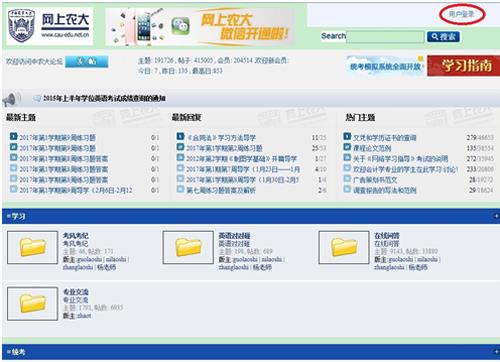This screenshot has width=500, height=362.
Task: Open the red 学习指南 button
Action: (463, 66)
